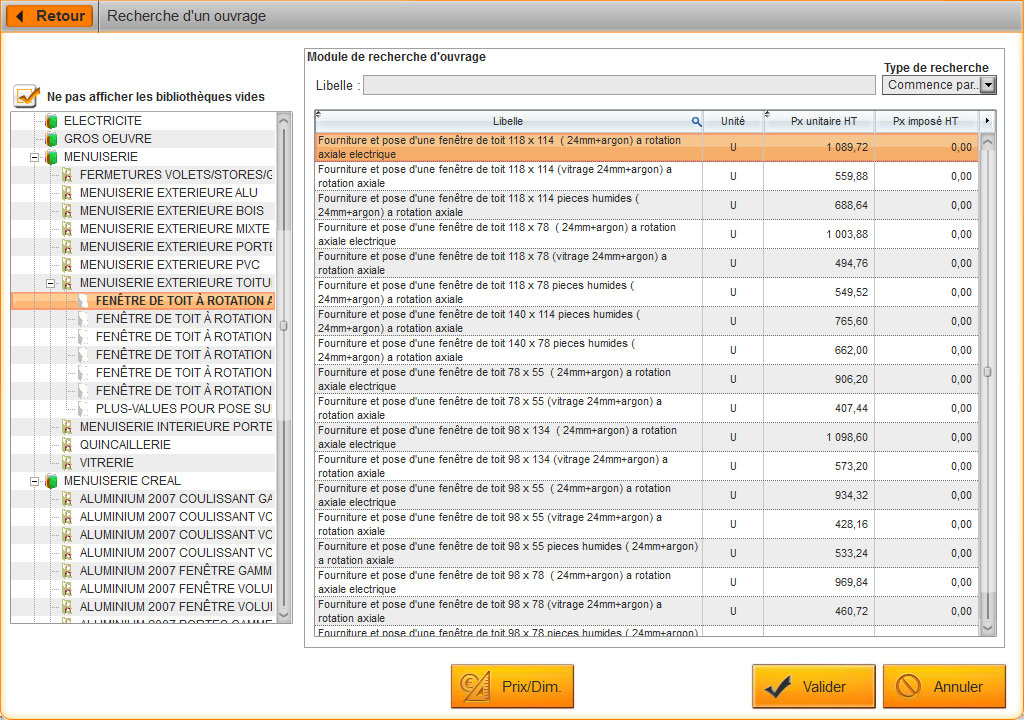Select MENUISERIE EXTERIEURE ALU in tree

[x=168, y=193]
